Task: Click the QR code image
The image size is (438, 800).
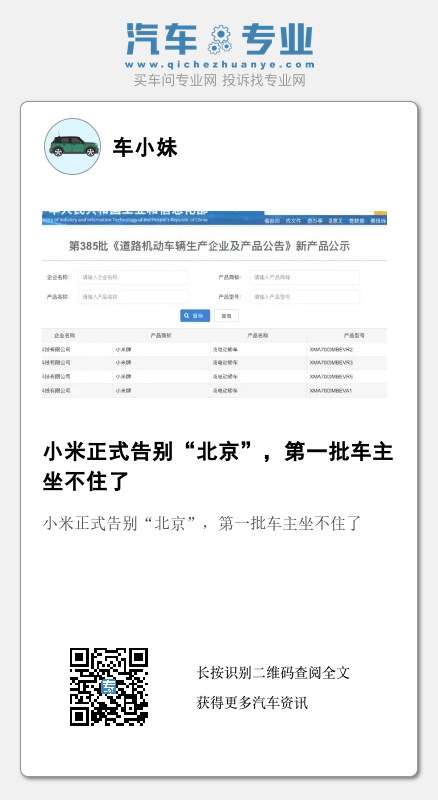Action: click(109, 687)
